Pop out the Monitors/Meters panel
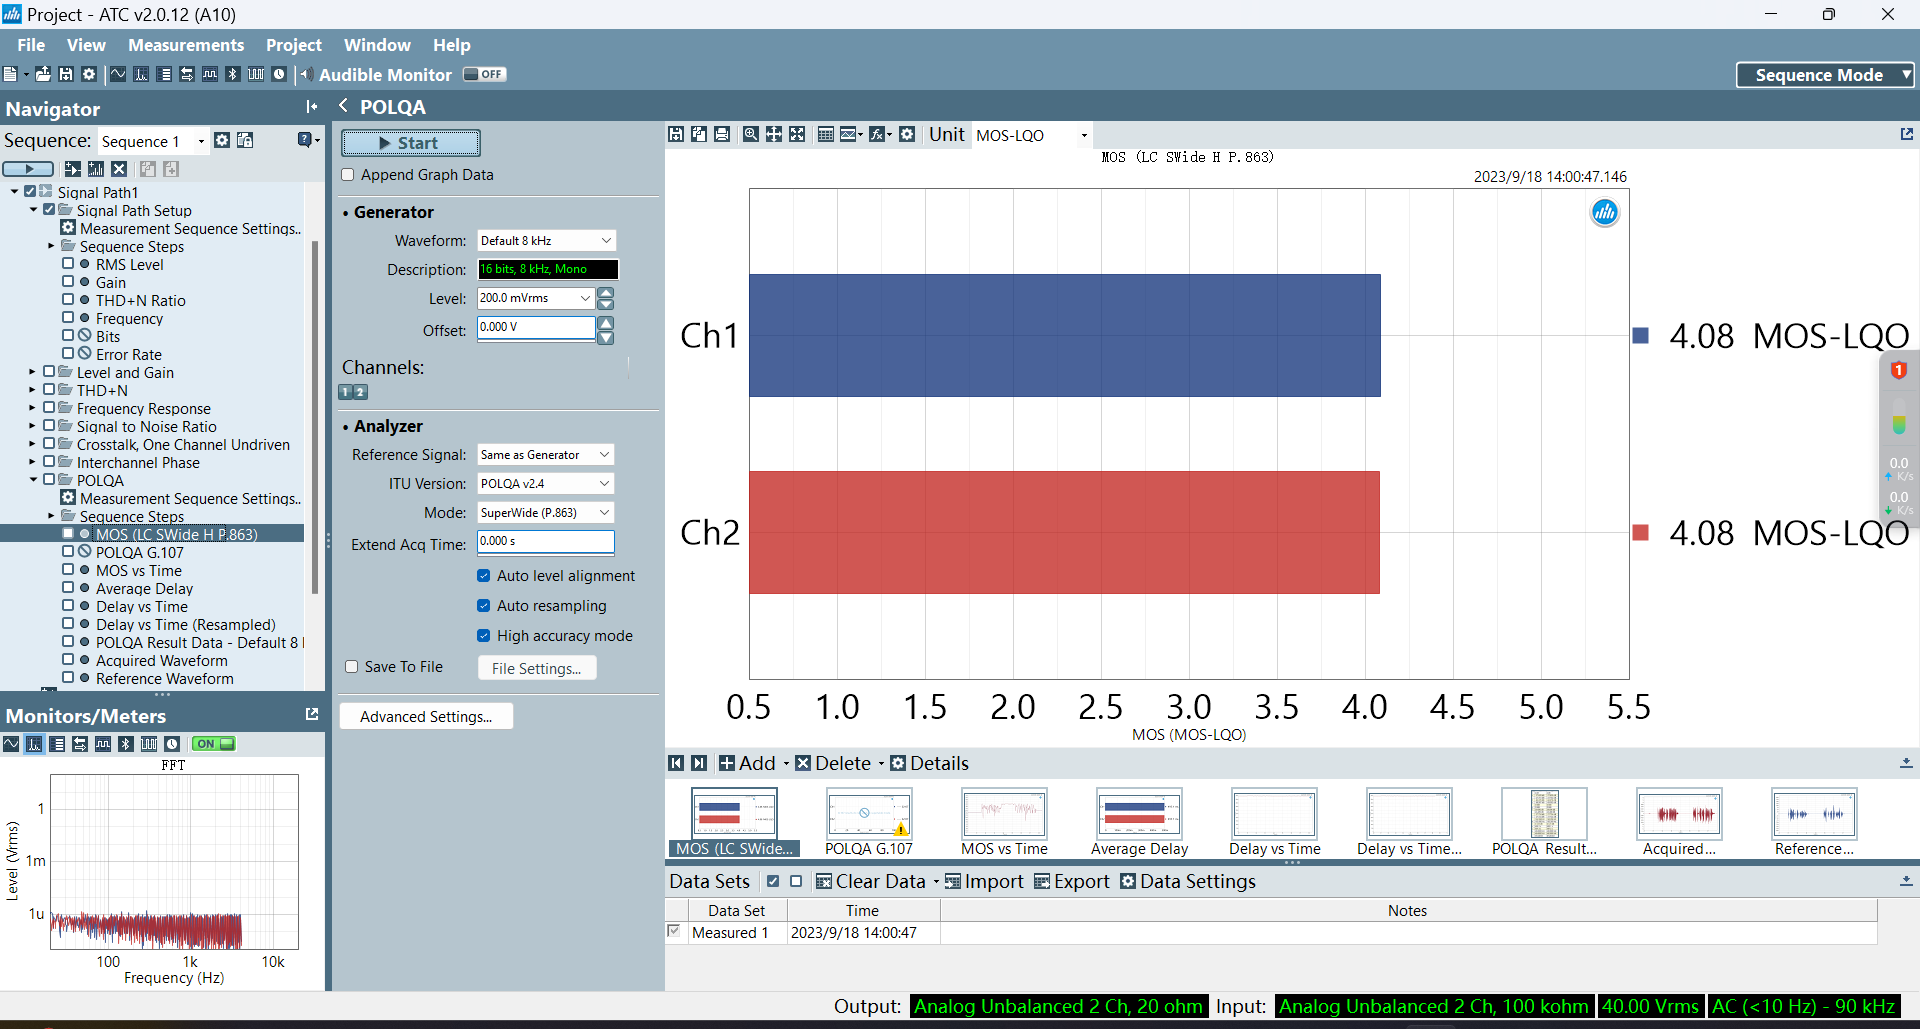This screenshot has height=1029, width=1920. [312, 714]
